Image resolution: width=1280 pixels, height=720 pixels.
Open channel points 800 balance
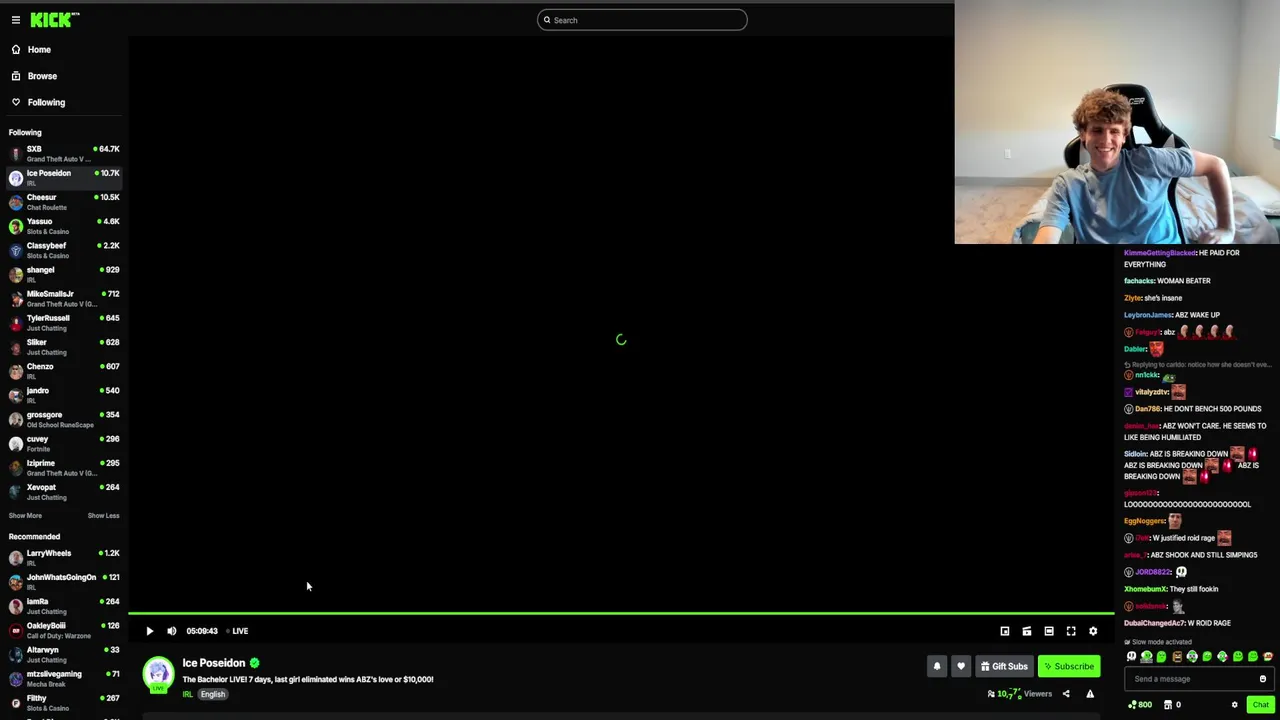tap(1140, 705)
